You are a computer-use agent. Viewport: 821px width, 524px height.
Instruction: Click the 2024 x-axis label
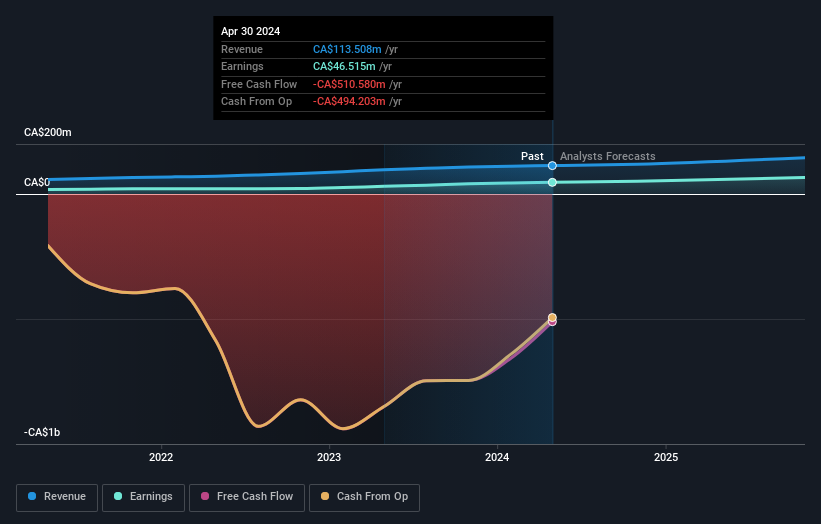point(497,457)
